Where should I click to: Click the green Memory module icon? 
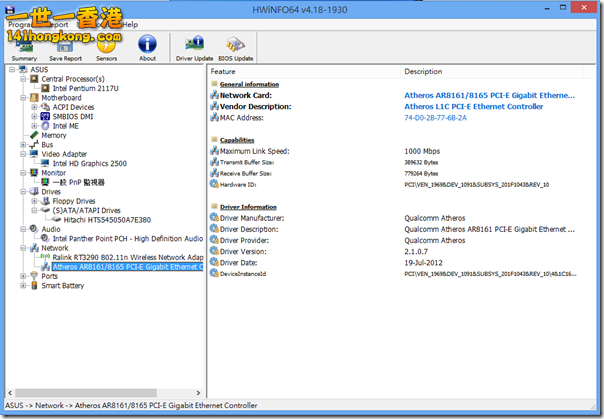[34, 135]
